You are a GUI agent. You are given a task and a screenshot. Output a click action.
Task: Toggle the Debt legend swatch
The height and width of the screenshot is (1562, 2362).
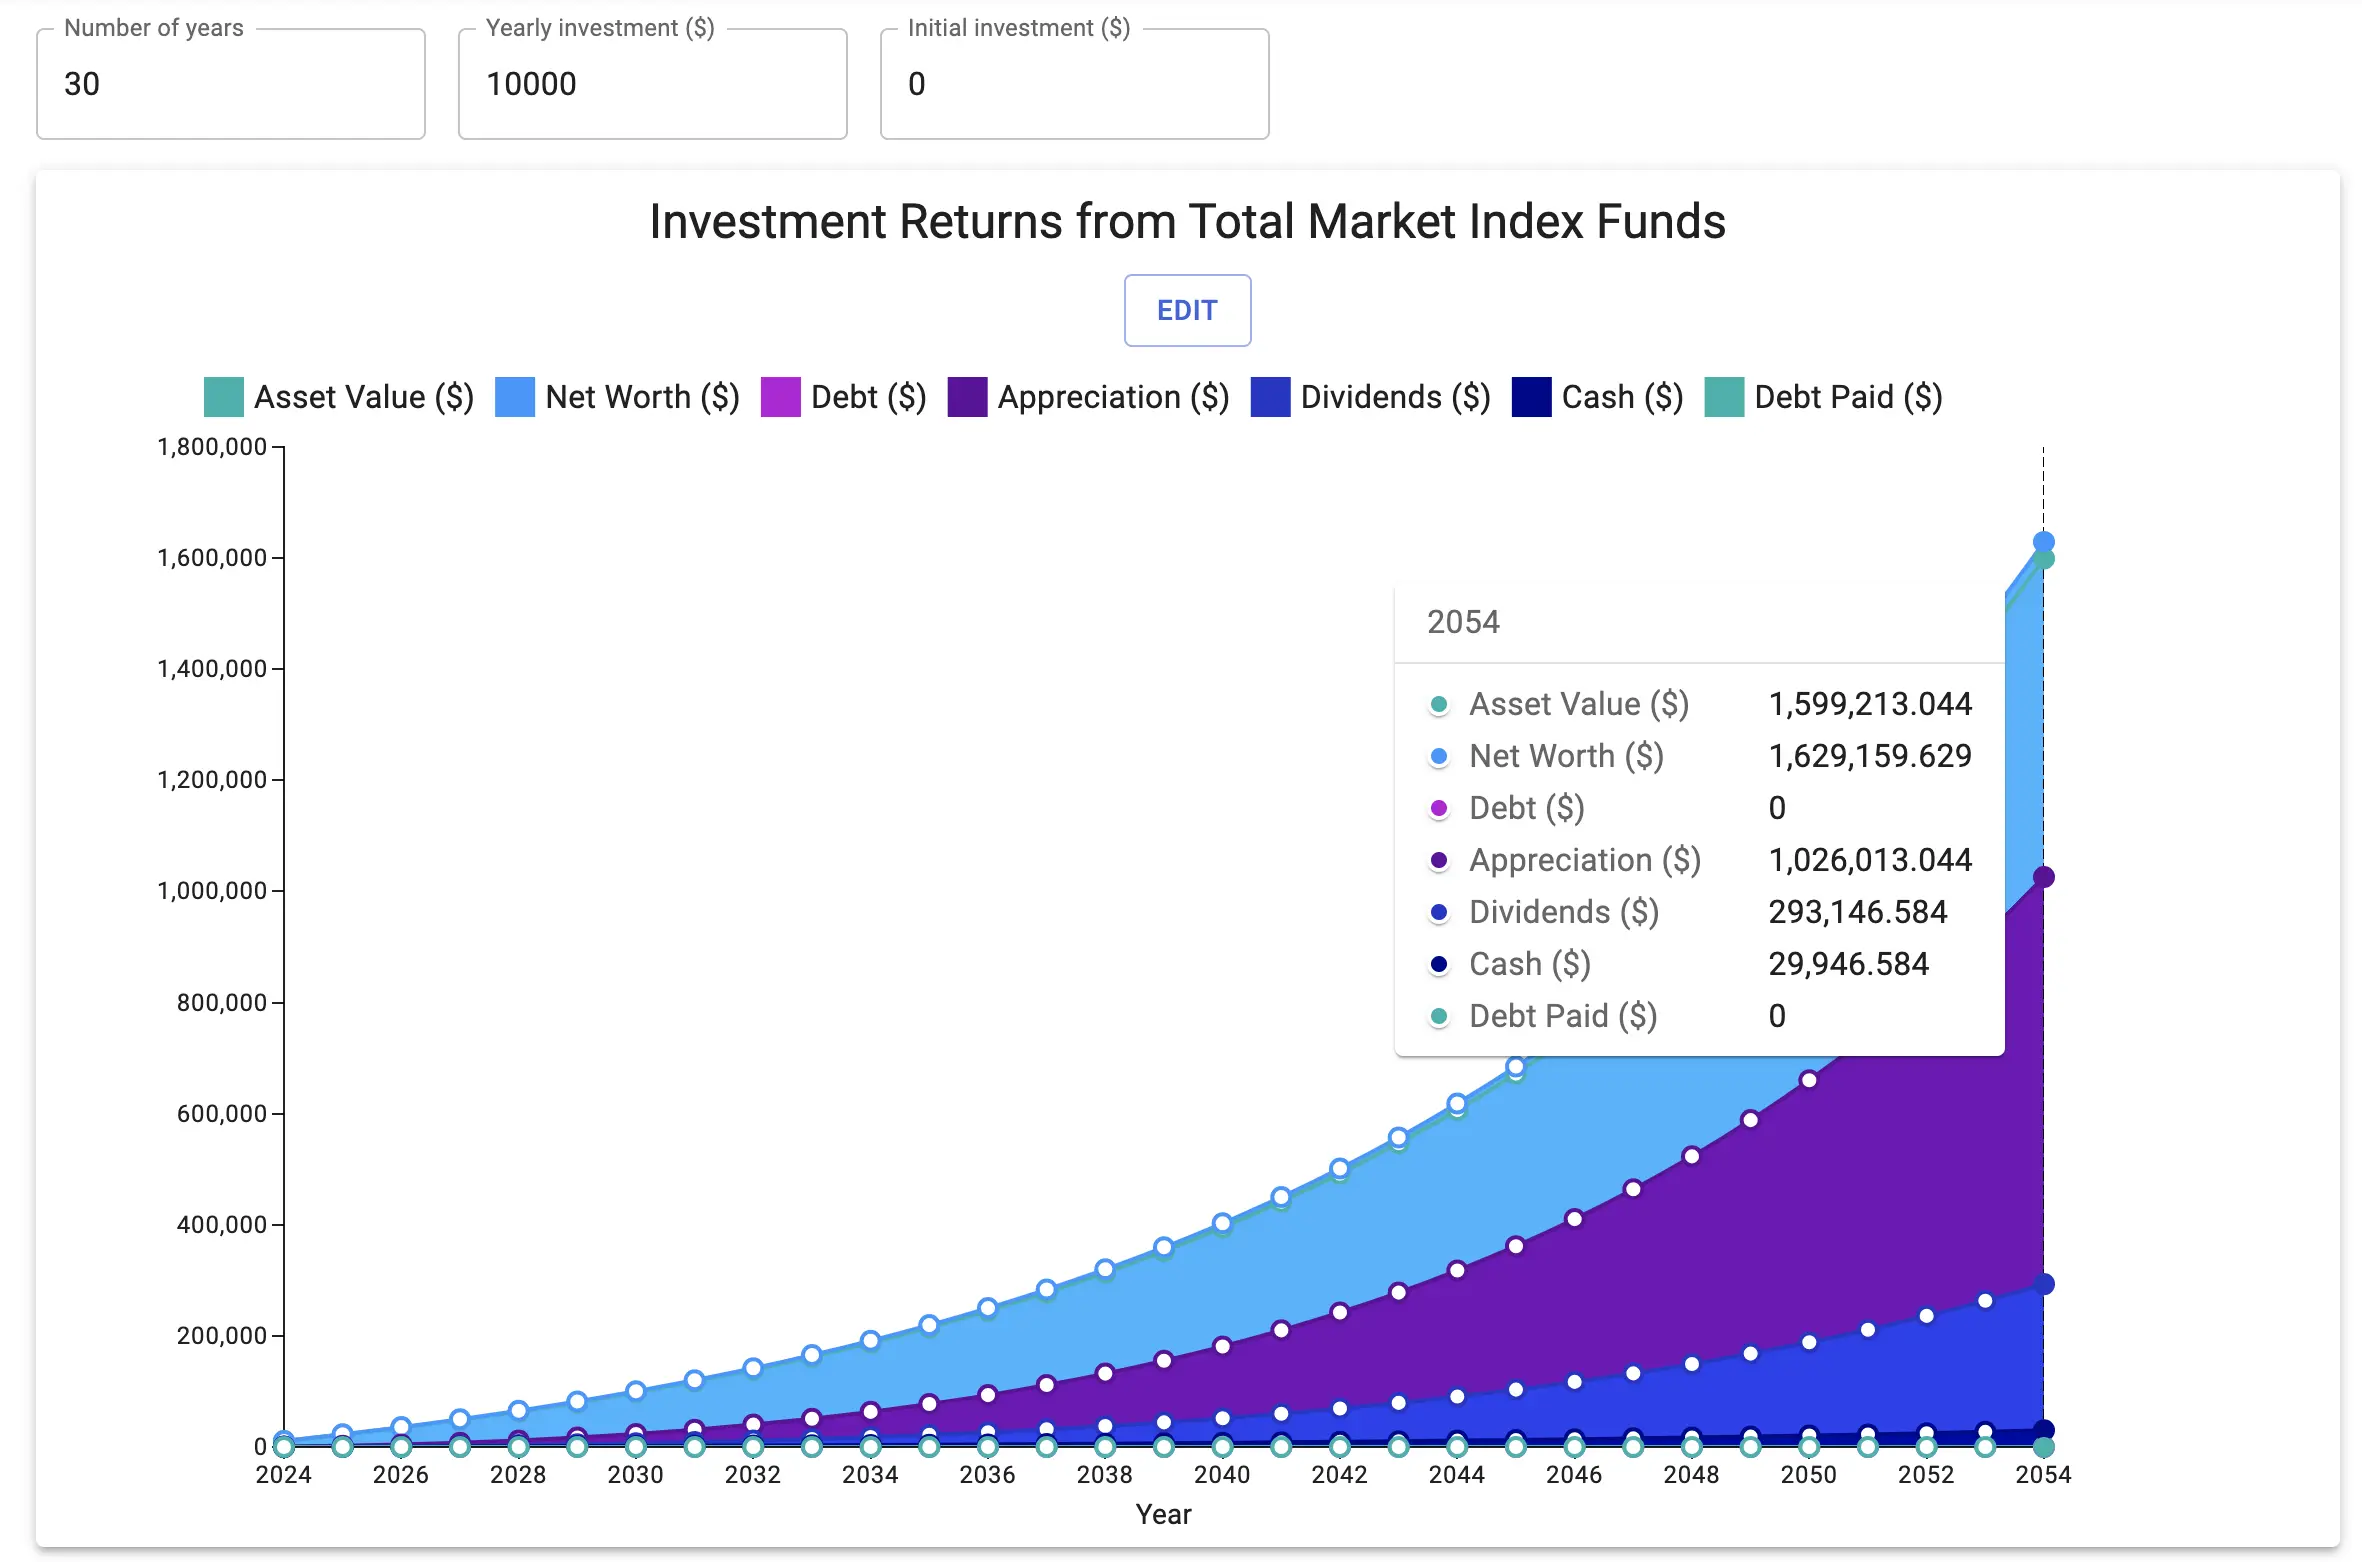point(781,397)
